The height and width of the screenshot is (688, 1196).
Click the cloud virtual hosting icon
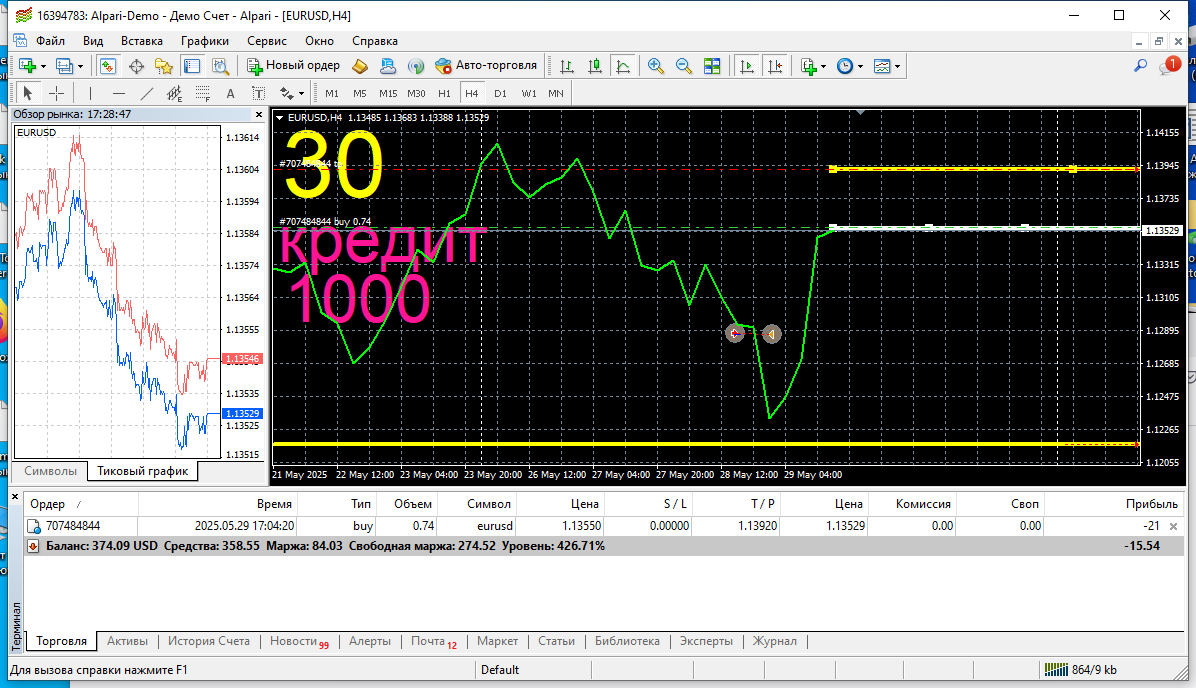387,66
